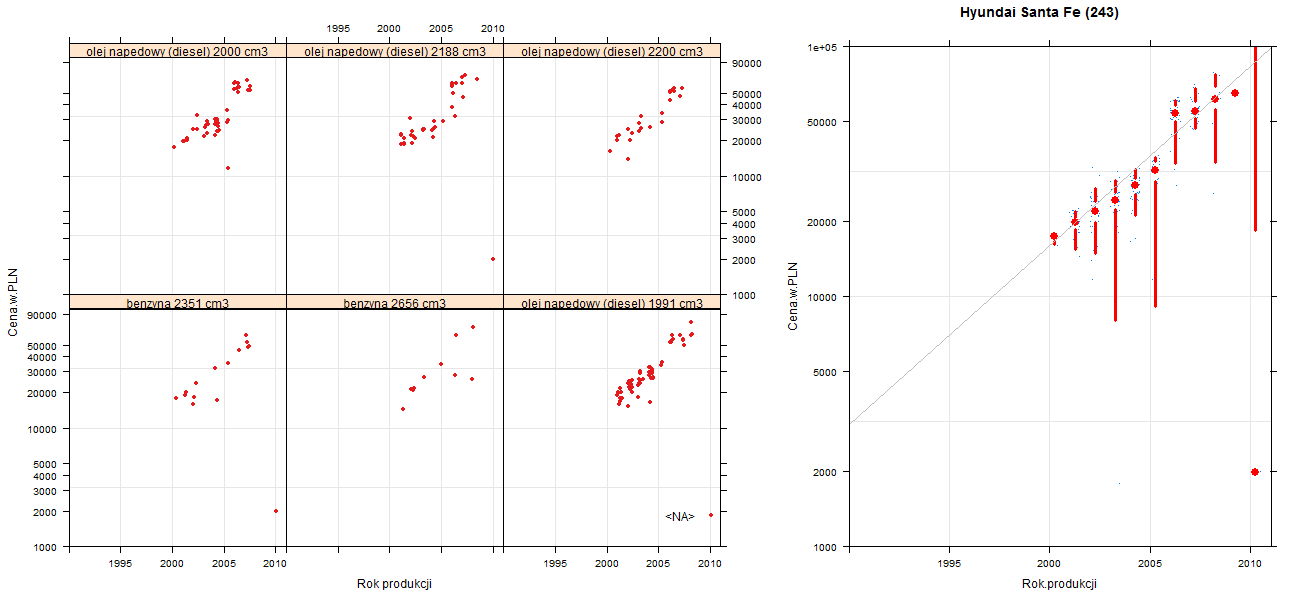Select the "olej napedowy (diesel) 2188 cm3" panel header

pos(395,51)
